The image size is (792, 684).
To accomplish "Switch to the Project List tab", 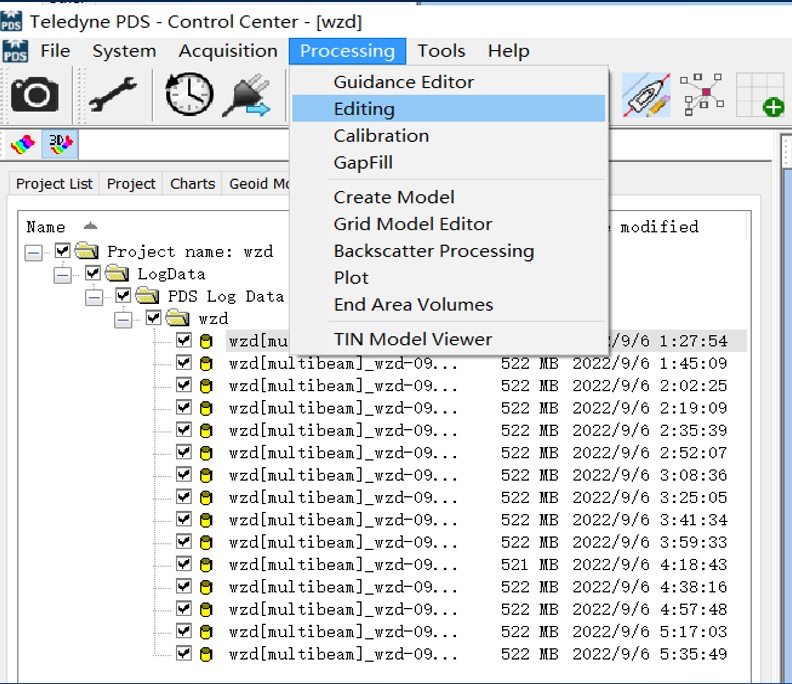I will pos(54,183).
